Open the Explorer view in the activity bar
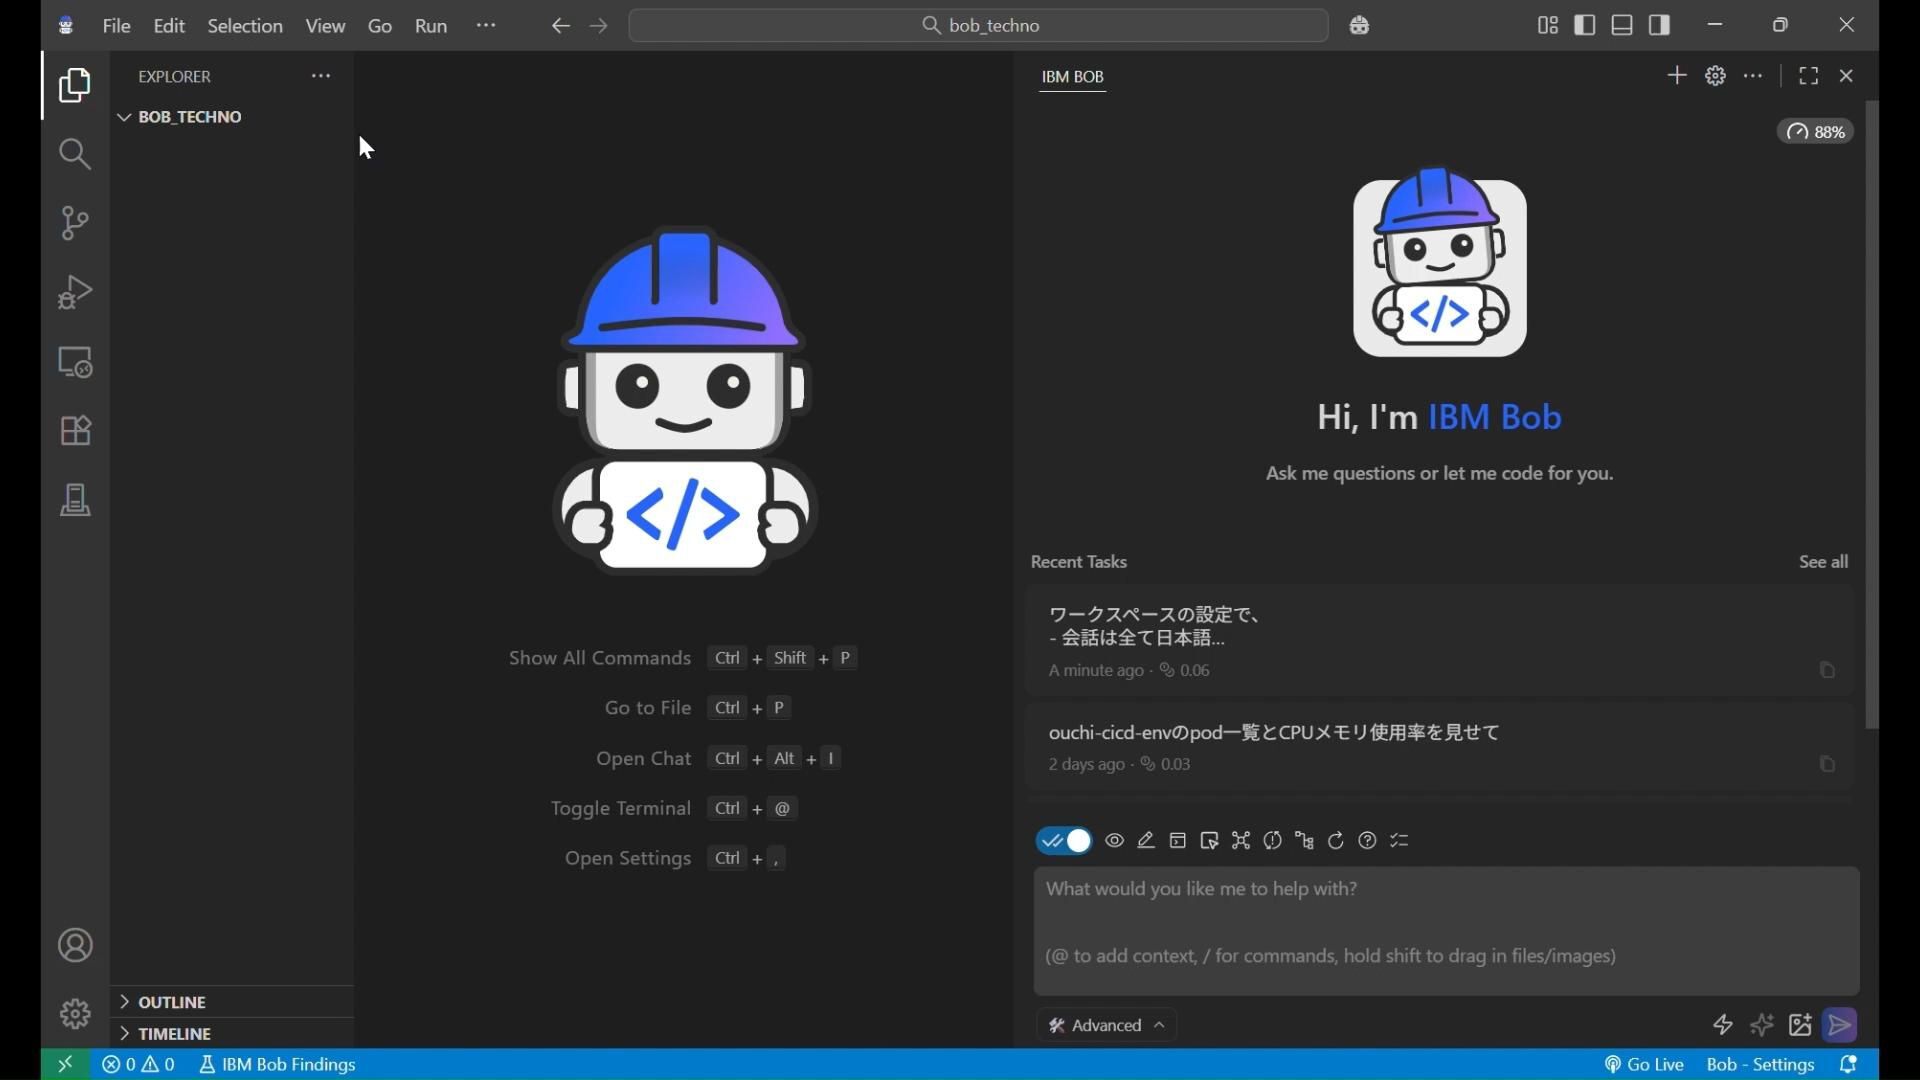The width and height of the screenshot is (1920, 1080). pos(75,86)
